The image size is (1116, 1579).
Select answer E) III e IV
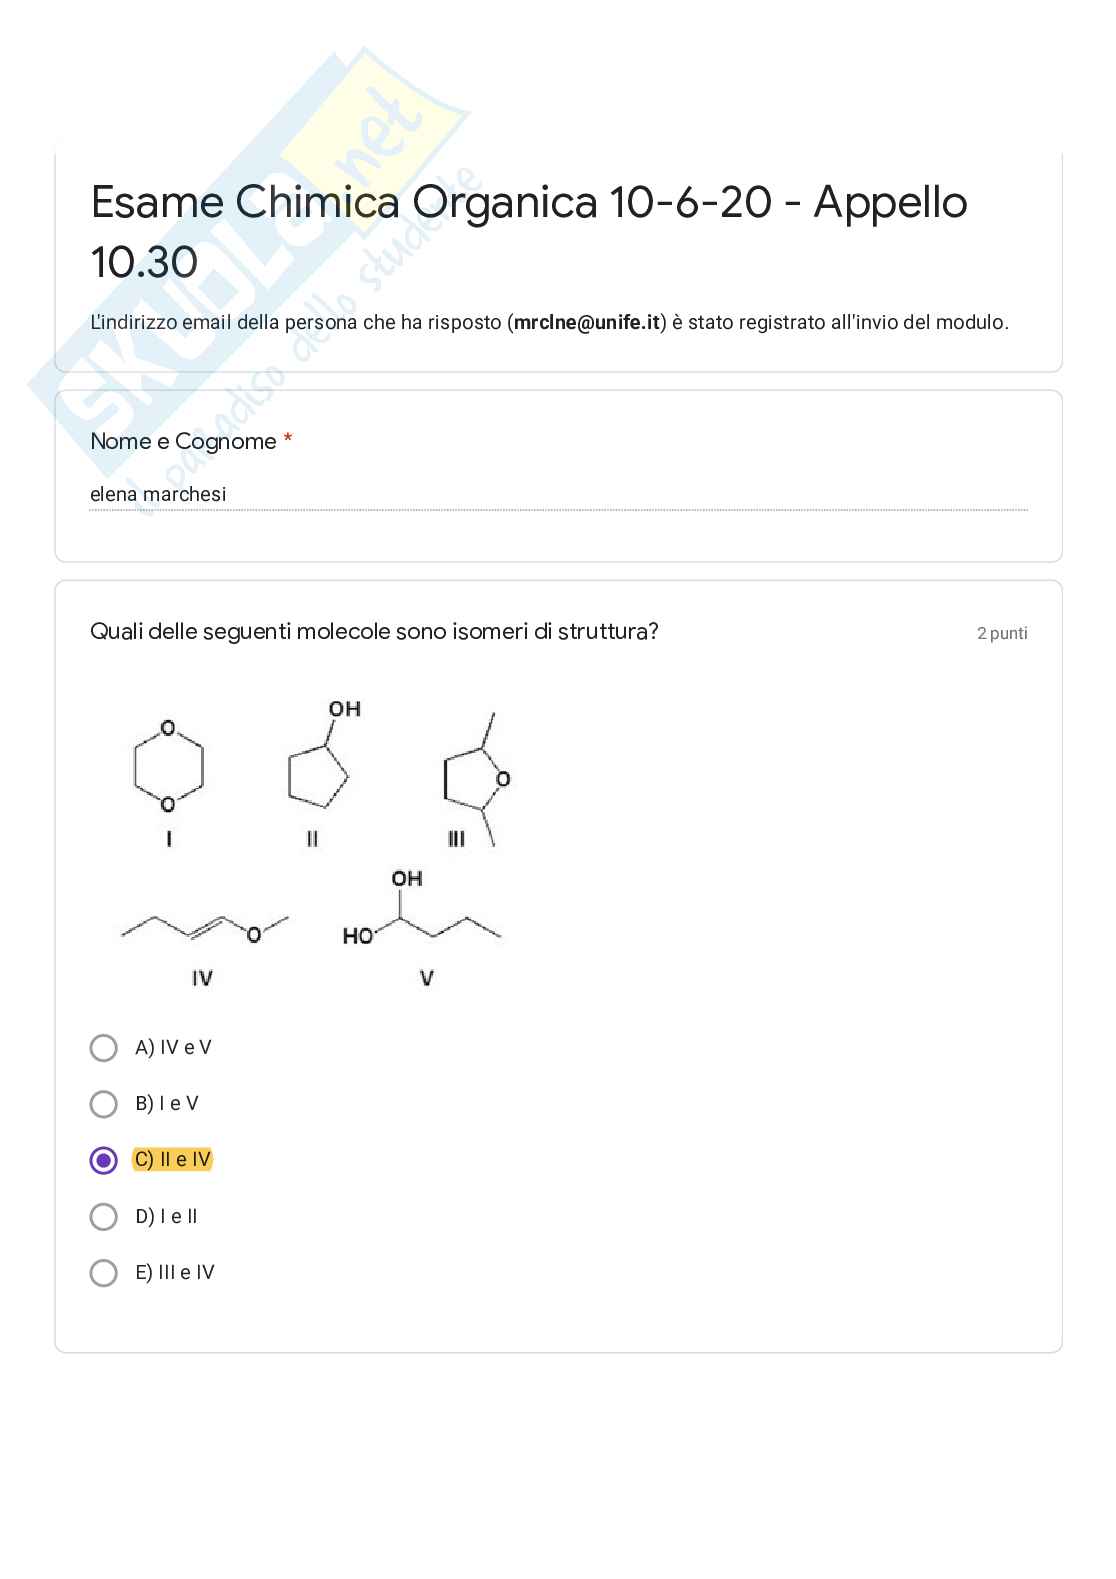pos(104,1273)
